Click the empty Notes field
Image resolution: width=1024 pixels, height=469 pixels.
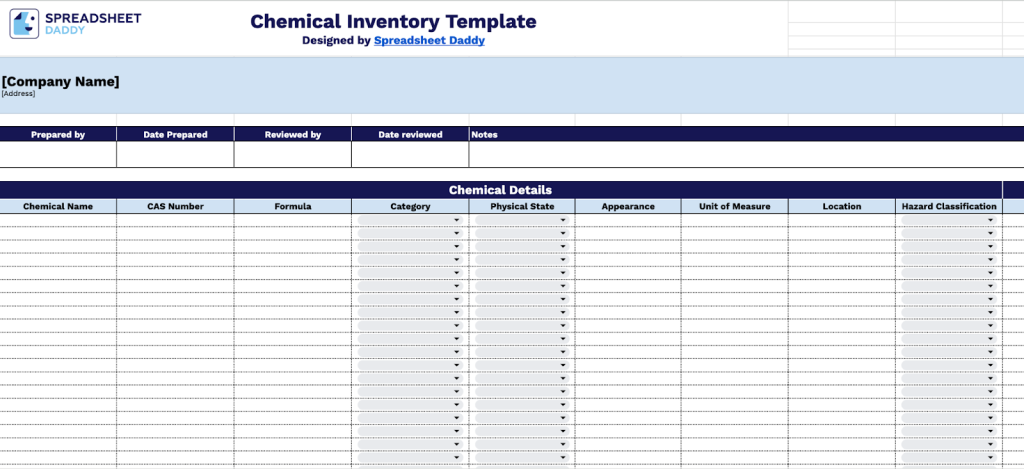(746, 154)
